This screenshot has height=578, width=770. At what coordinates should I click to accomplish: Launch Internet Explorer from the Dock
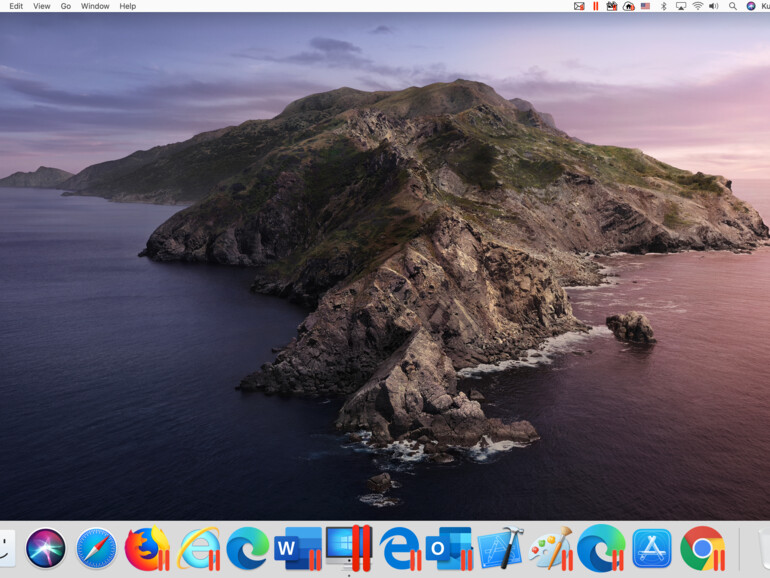point(197,548)
